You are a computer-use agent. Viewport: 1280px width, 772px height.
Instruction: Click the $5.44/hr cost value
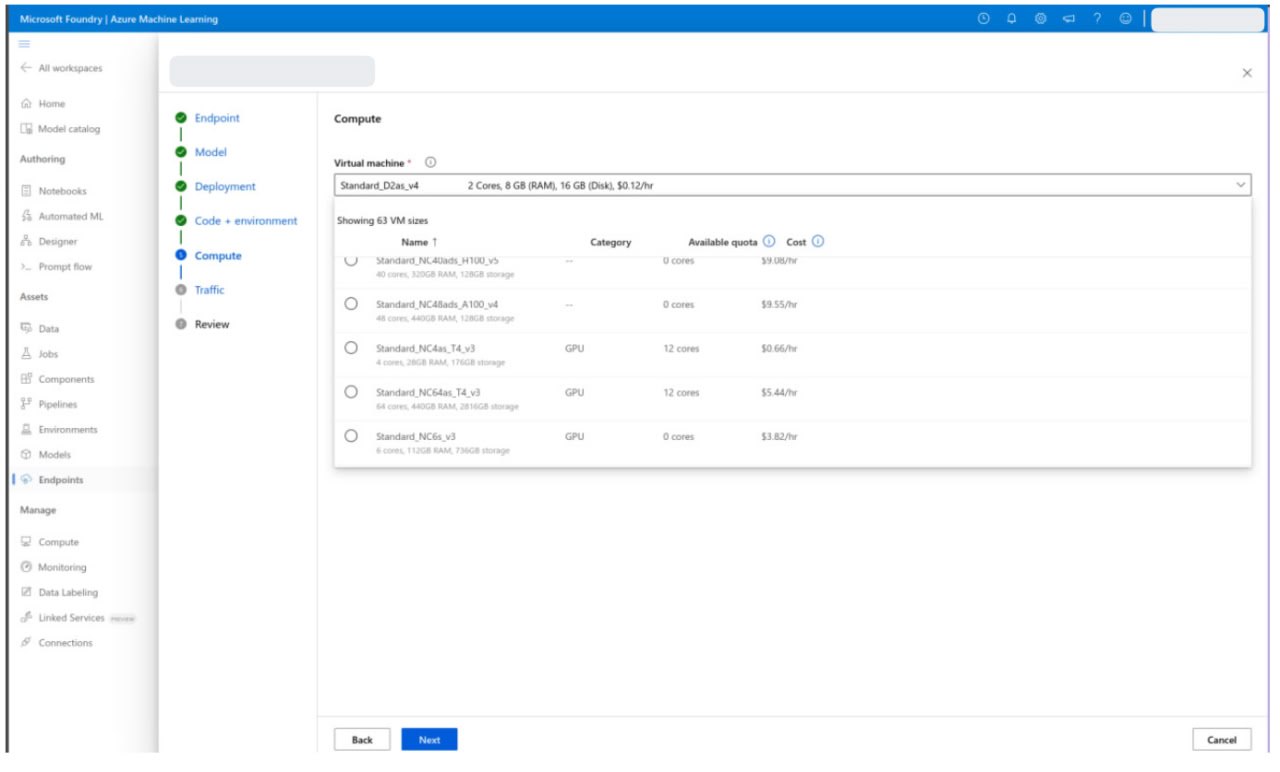tap(779, 393)
